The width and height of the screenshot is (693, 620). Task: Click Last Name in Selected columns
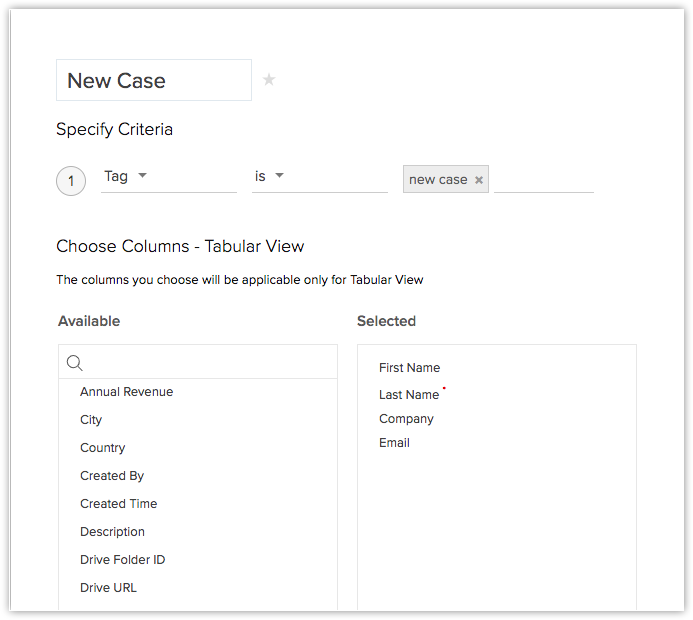409,395
